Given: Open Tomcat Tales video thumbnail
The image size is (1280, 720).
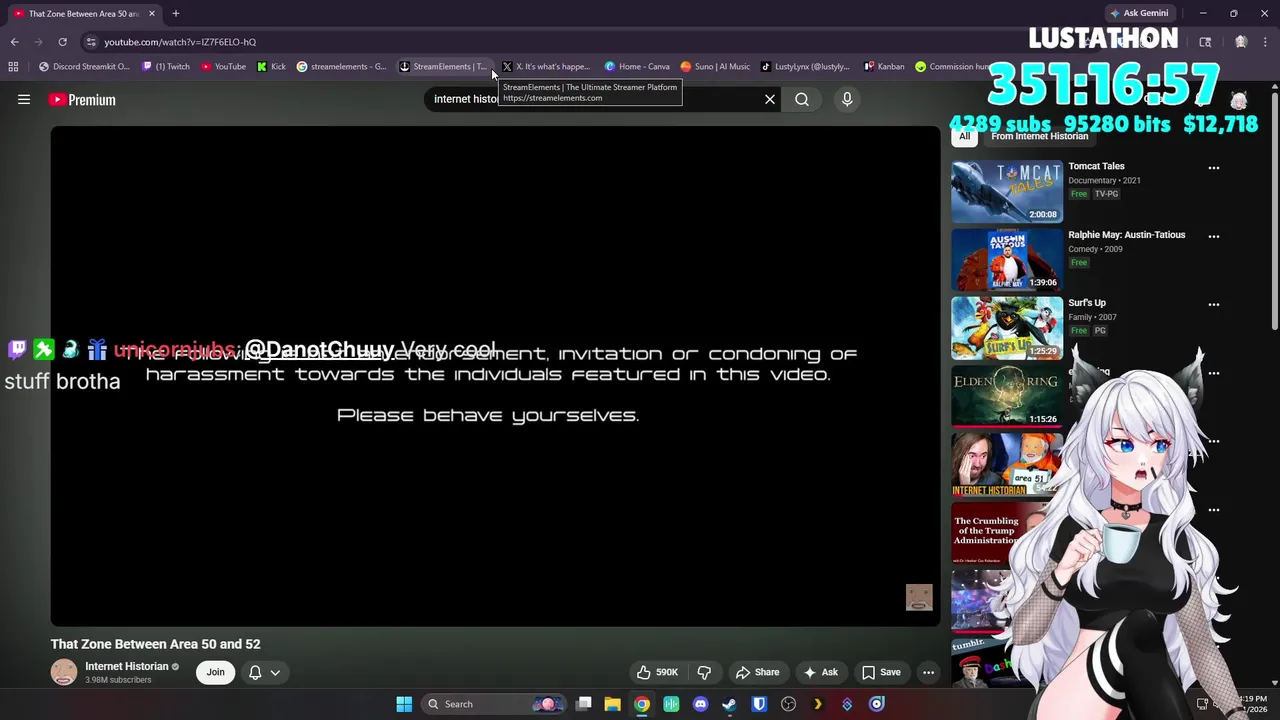Looking at the screenshot, I should coord(1007,191).
